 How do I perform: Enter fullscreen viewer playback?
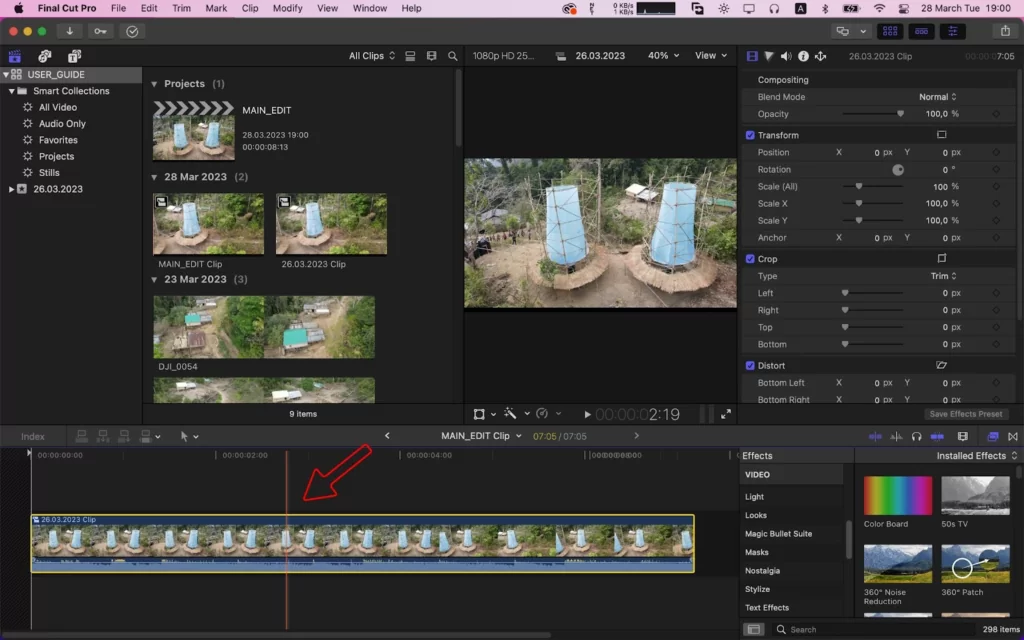[726, 415]
